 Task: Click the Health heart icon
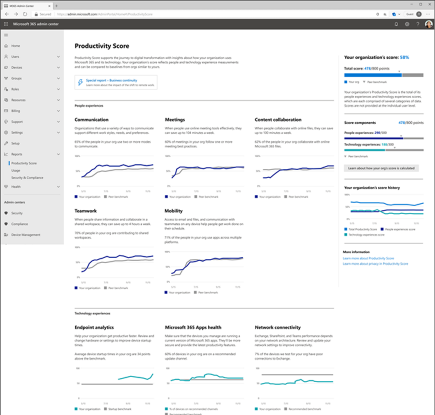point(6,187)
